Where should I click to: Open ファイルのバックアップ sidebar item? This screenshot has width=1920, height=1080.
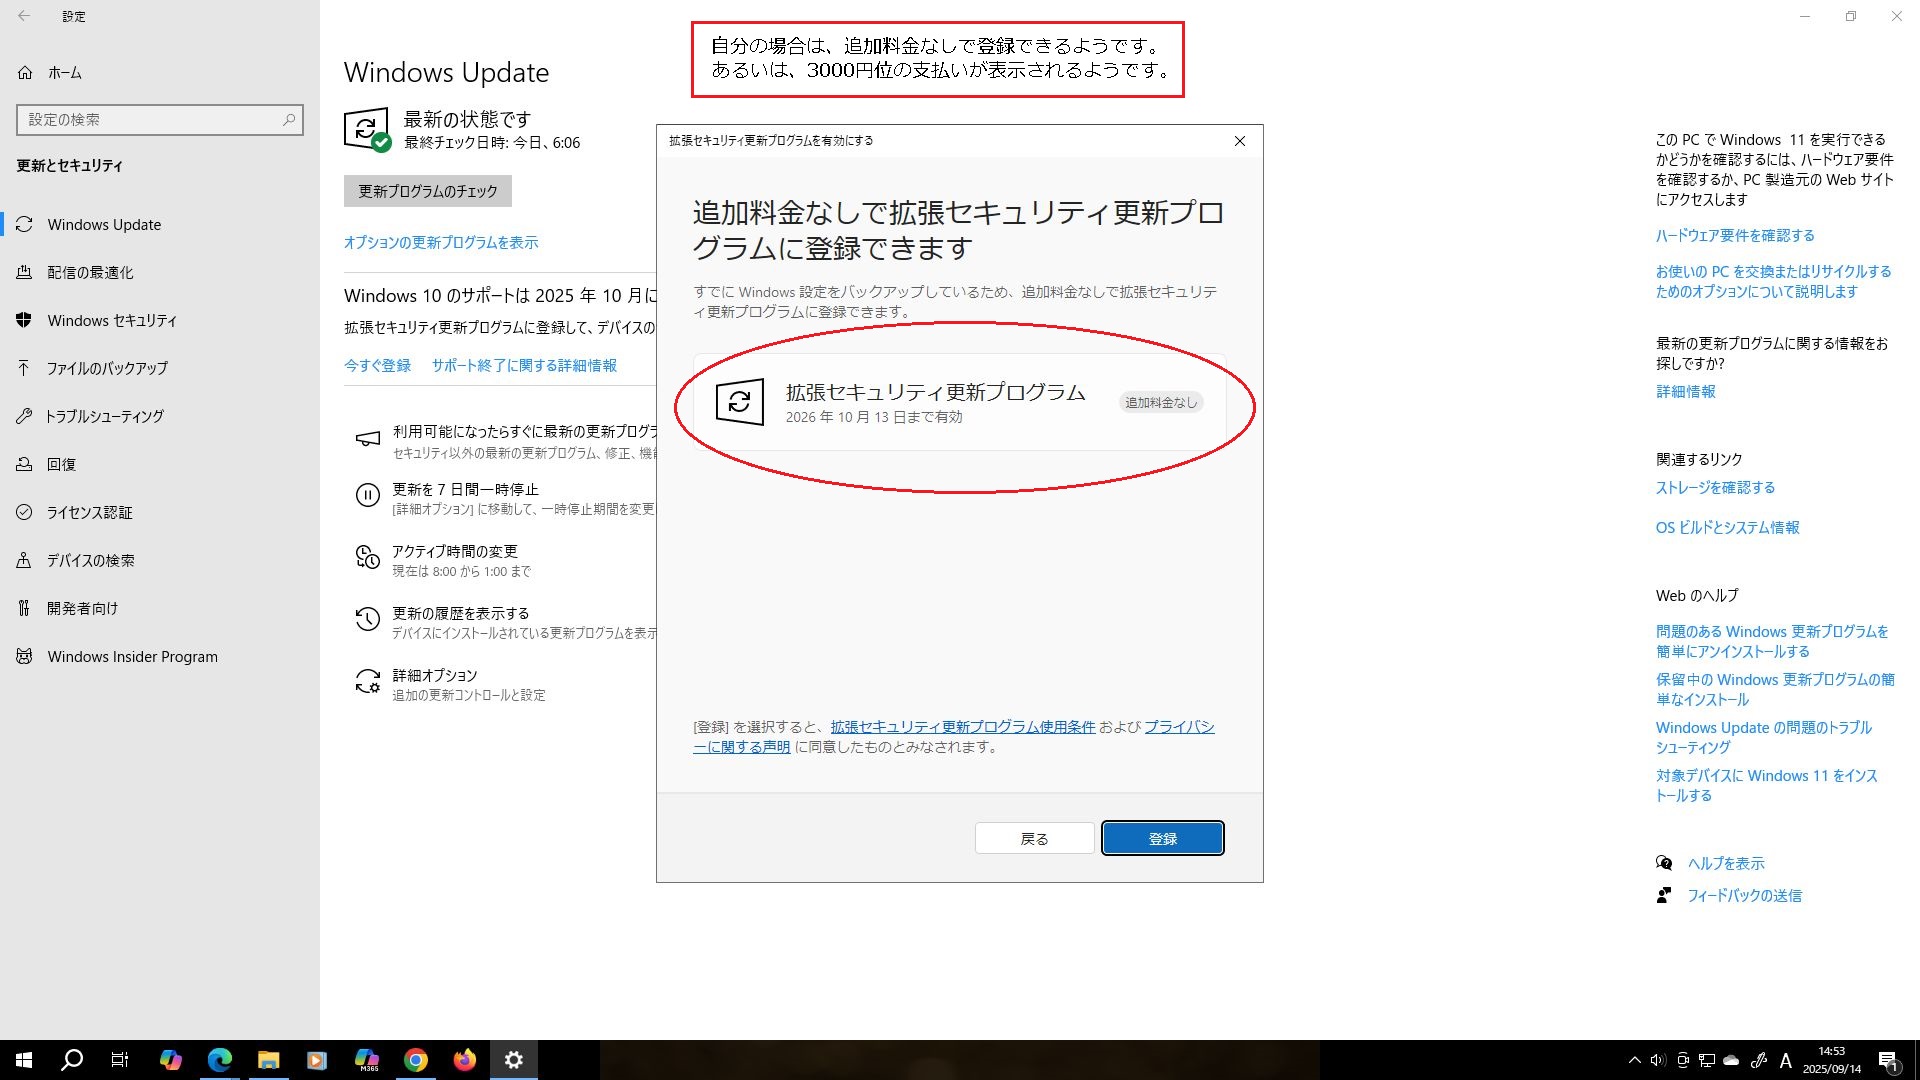click(x=107, y=369)
